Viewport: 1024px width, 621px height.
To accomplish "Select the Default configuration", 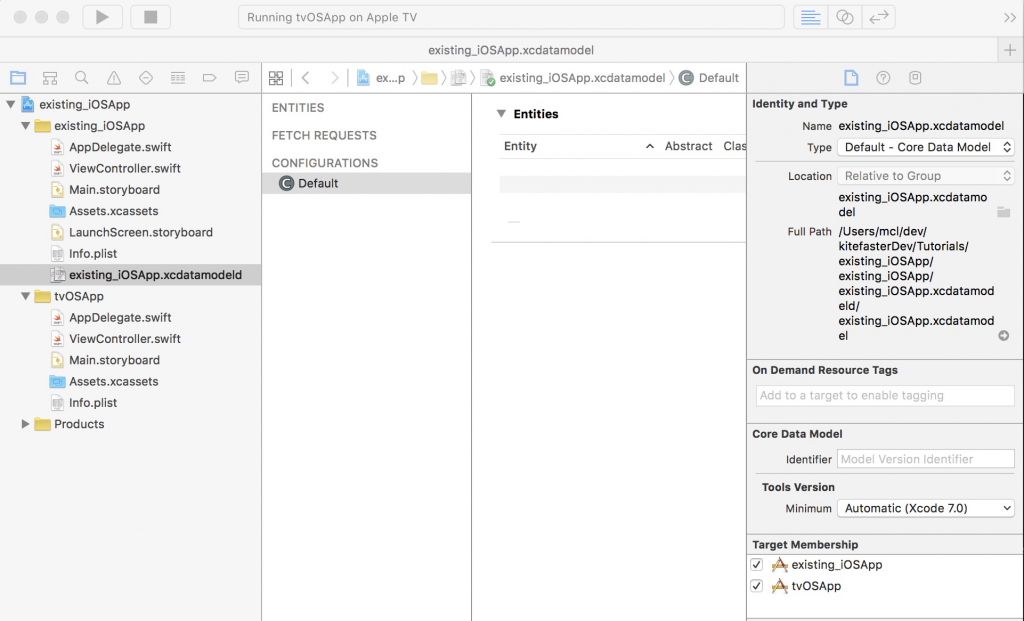I will point(366,183).
